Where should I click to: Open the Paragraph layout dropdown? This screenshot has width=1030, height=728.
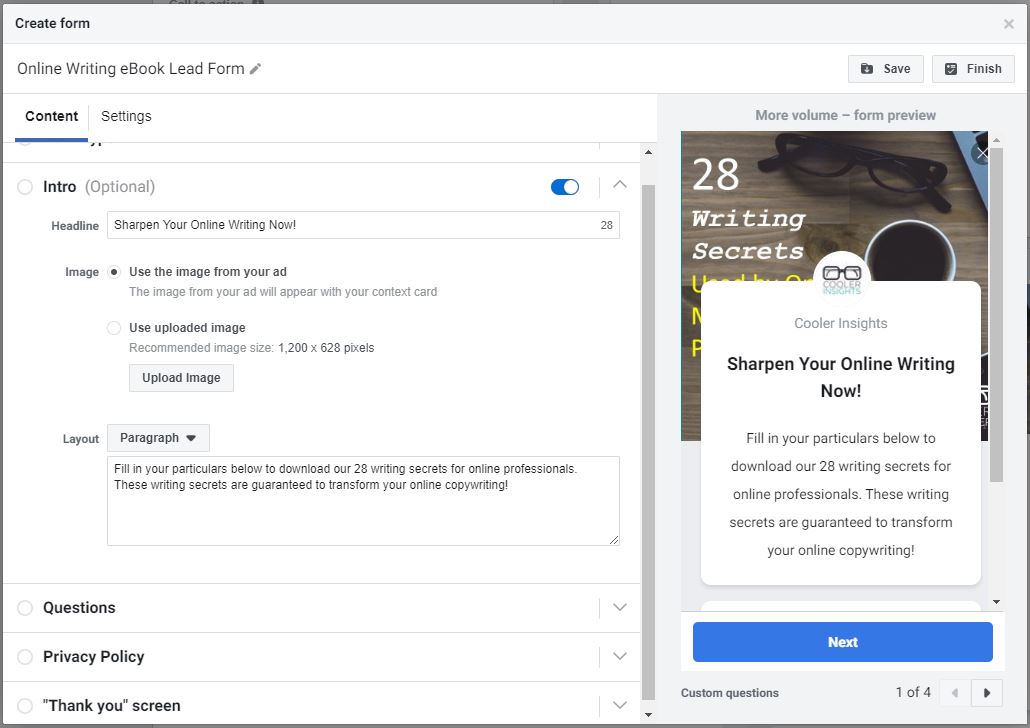click(x=158, y=438)
